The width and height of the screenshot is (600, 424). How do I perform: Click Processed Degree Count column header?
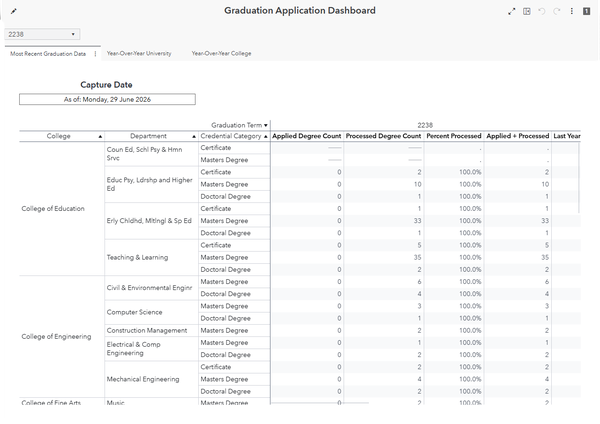pos(383,136)
